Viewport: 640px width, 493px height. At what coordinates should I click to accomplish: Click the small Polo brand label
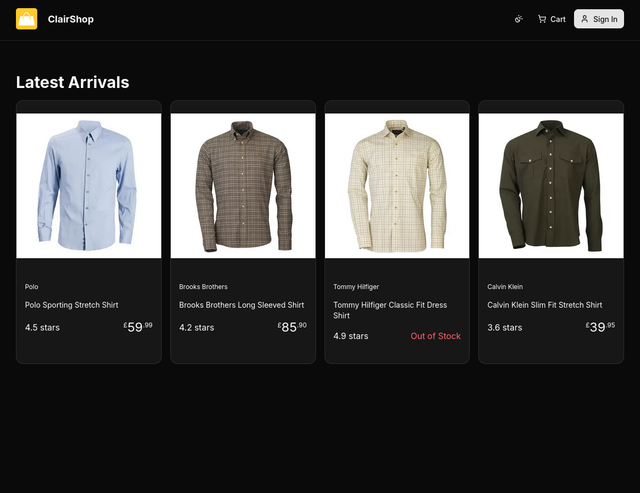coord(31,286)
